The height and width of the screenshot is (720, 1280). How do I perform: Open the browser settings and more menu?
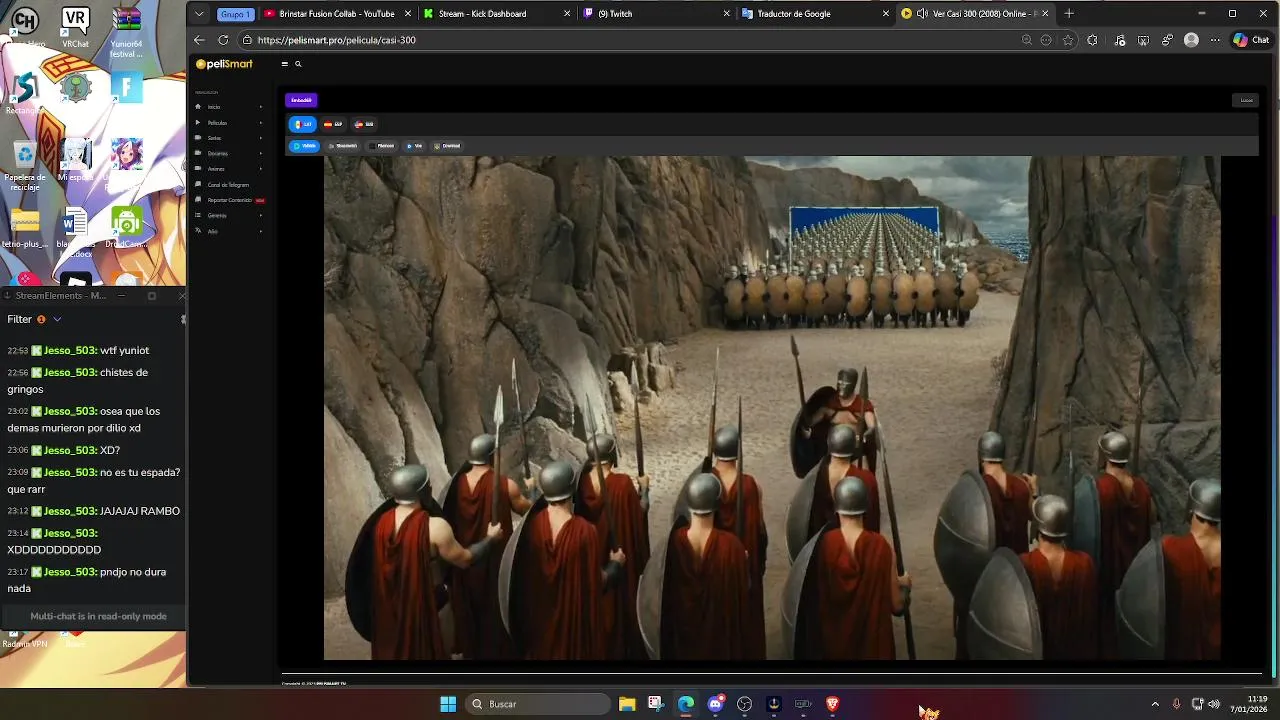click(1215, 40)
